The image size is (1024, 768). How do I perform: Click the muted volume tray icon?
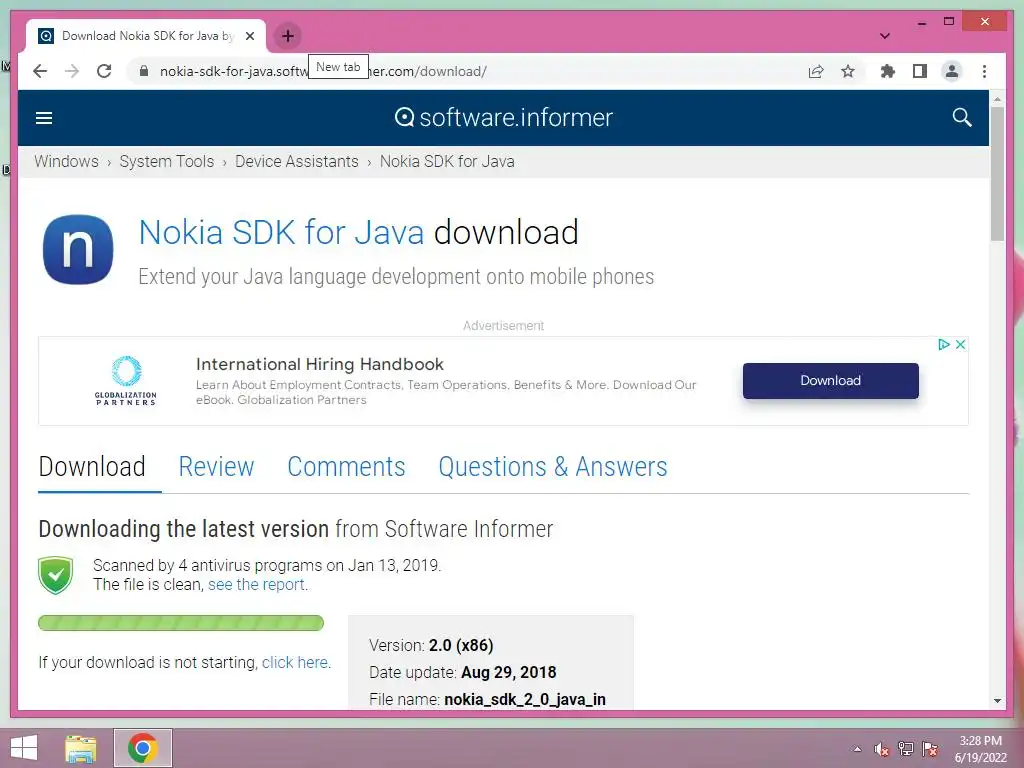882,749
